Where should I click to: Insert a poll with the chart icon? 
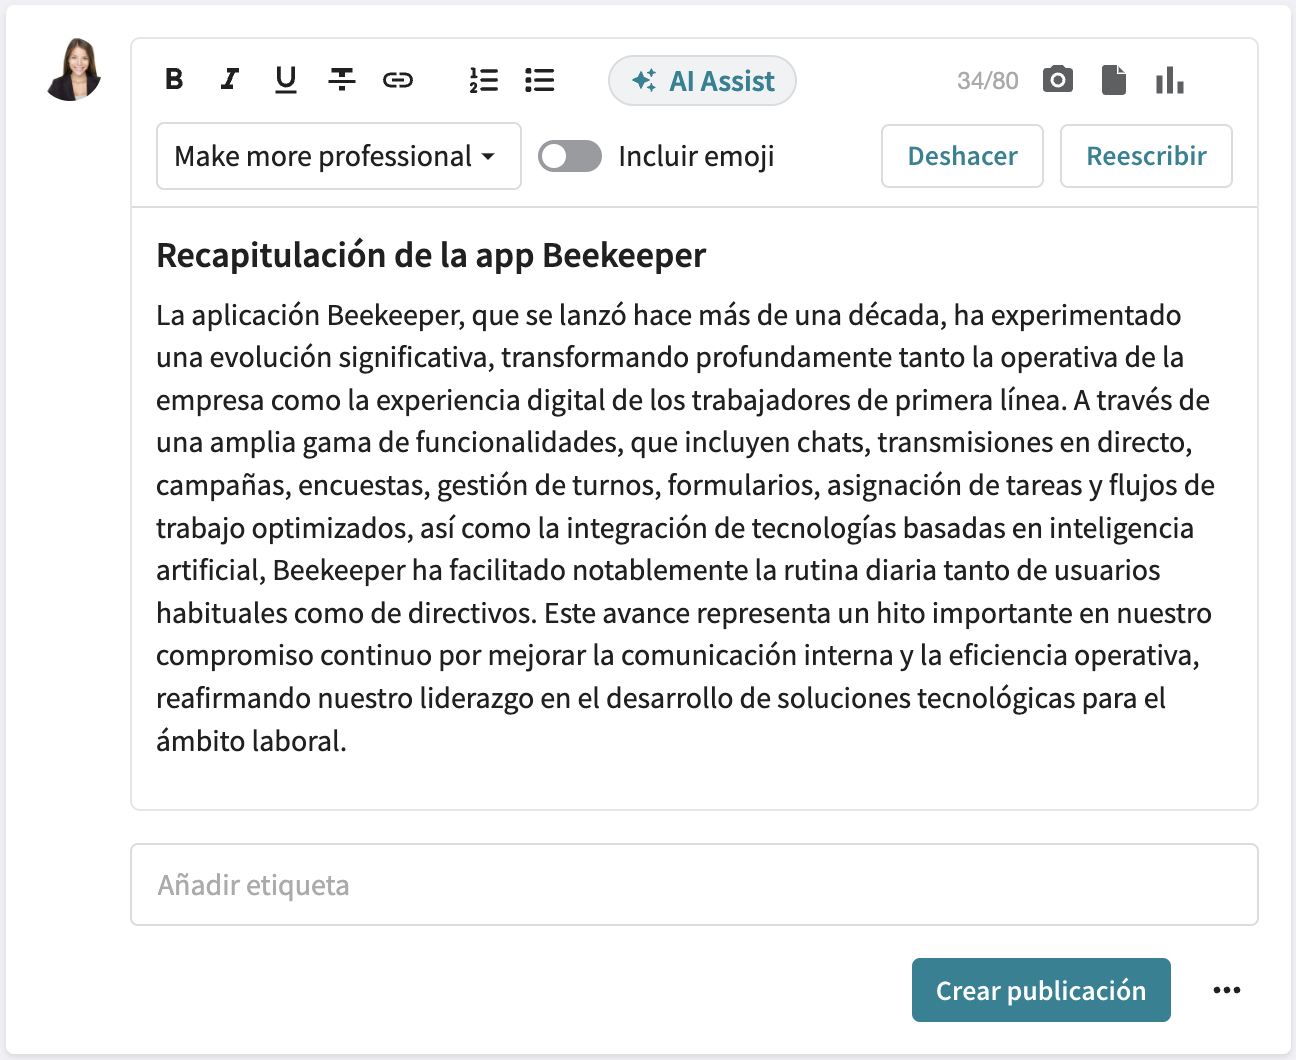click(x=1169, y=80)
